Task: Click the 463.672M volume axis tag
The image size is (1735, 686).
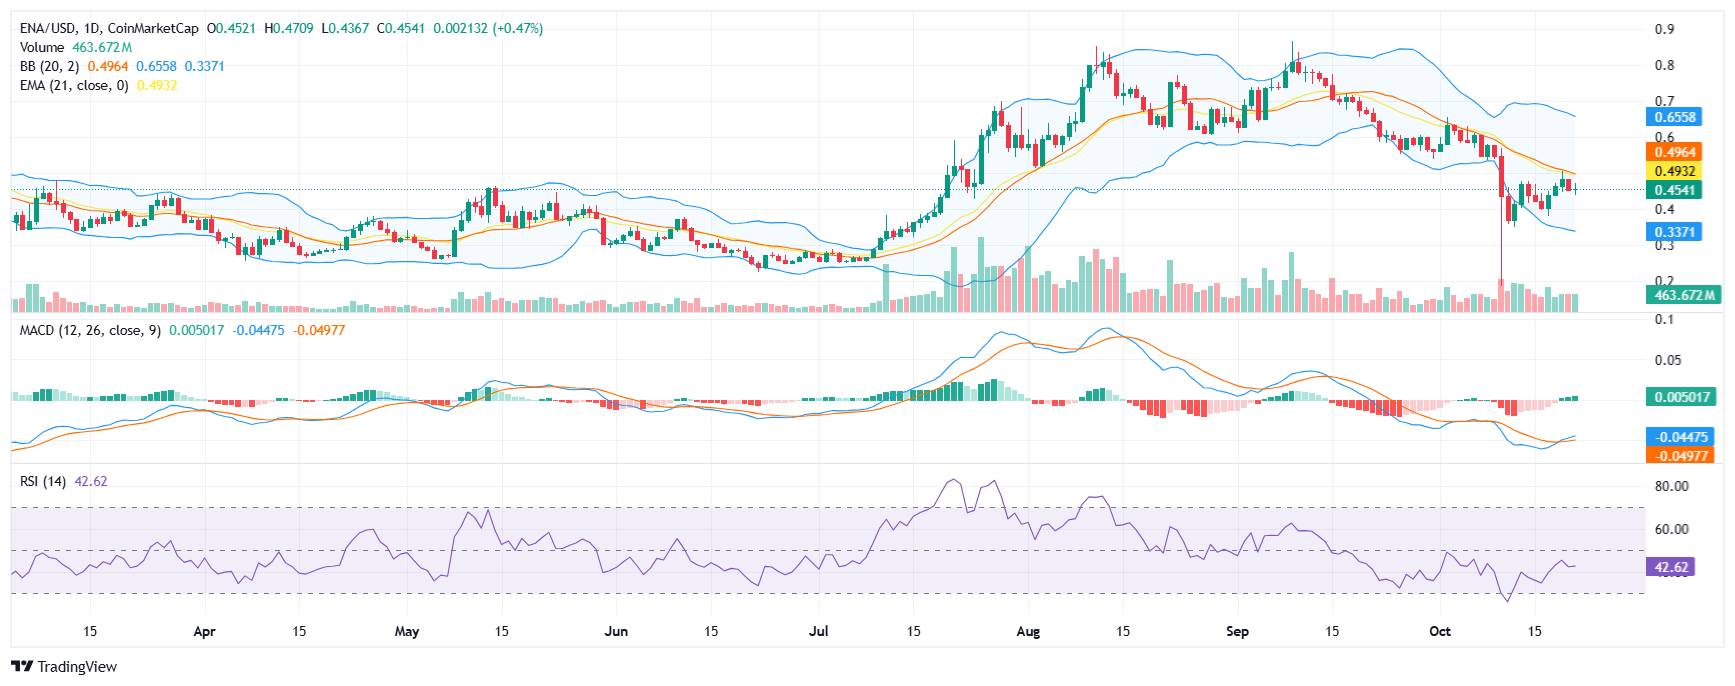Action: tap(1683, 295)
